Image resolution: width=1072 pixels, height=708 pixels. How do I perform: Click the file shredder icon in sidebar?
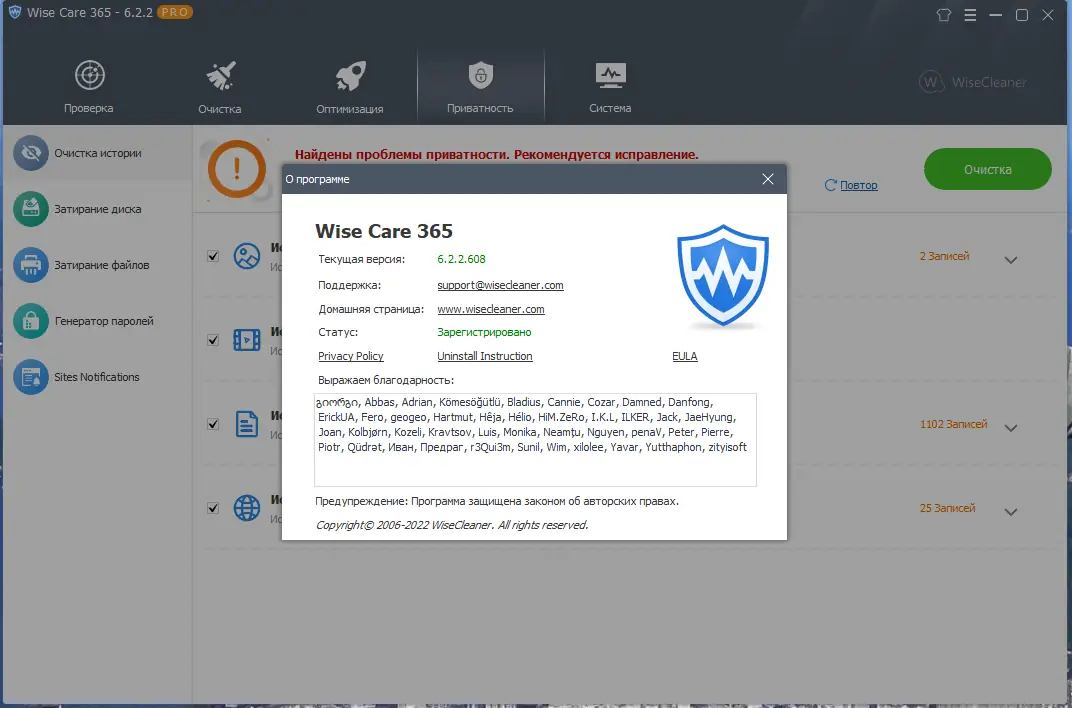pos(31,265)
